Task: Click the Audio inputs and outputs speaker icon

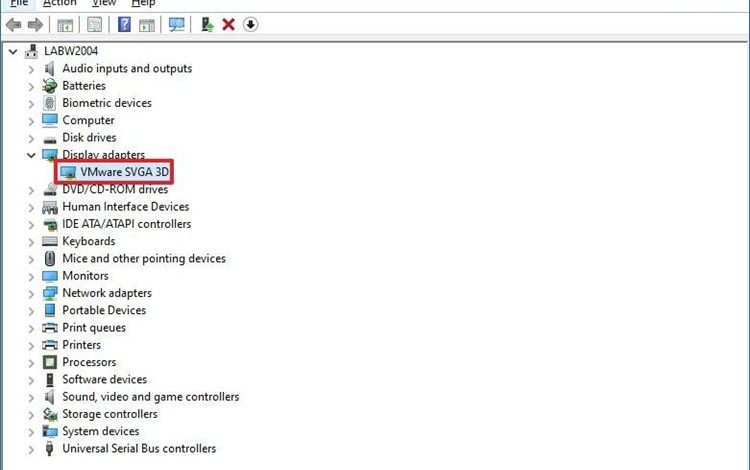Action: tap(49, 68)
